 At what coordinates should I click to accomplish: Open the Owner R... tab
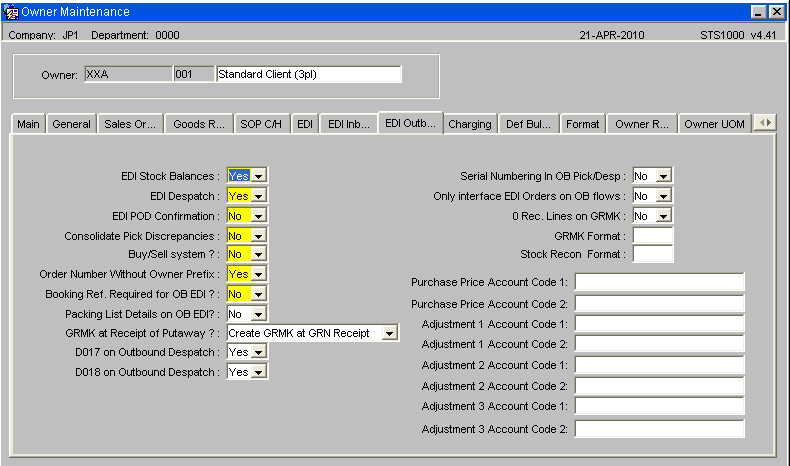tap(641, 124)
